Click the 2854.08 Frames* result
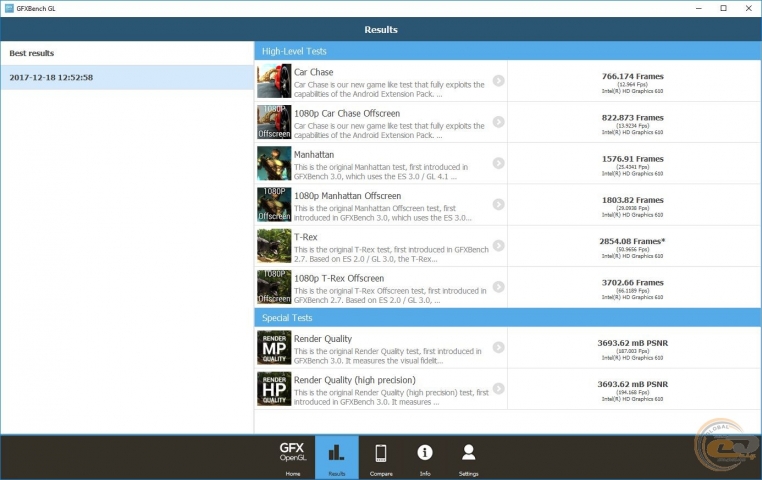762x480 pixels. pyautogui.click(x=632, y=241)
